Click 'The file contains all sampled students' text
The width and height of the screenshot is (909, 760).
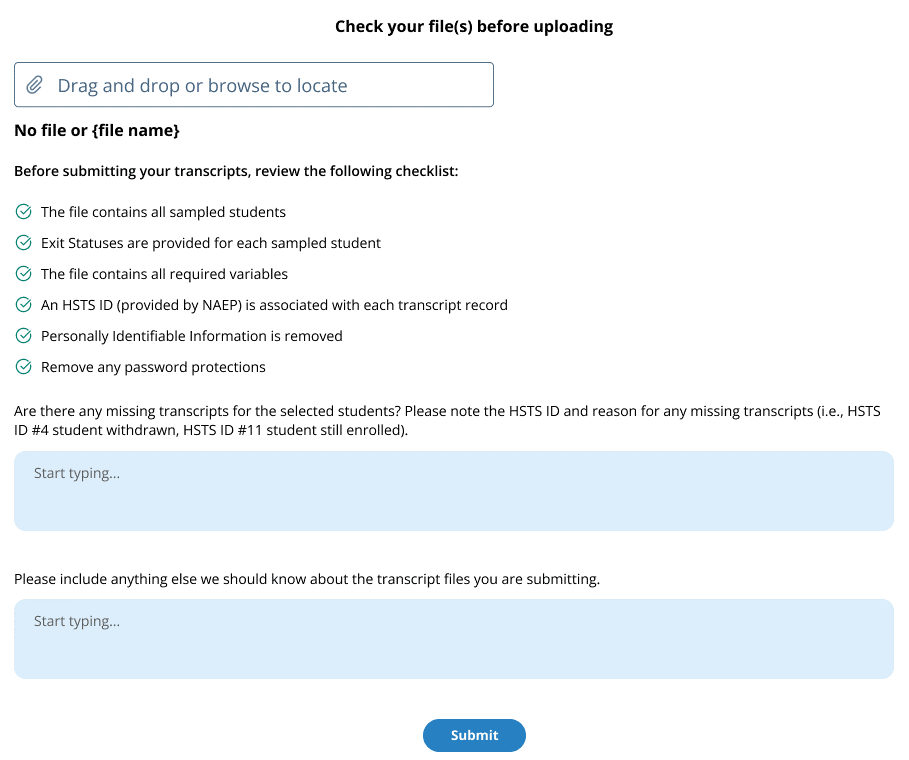click(x=163, y=212)
